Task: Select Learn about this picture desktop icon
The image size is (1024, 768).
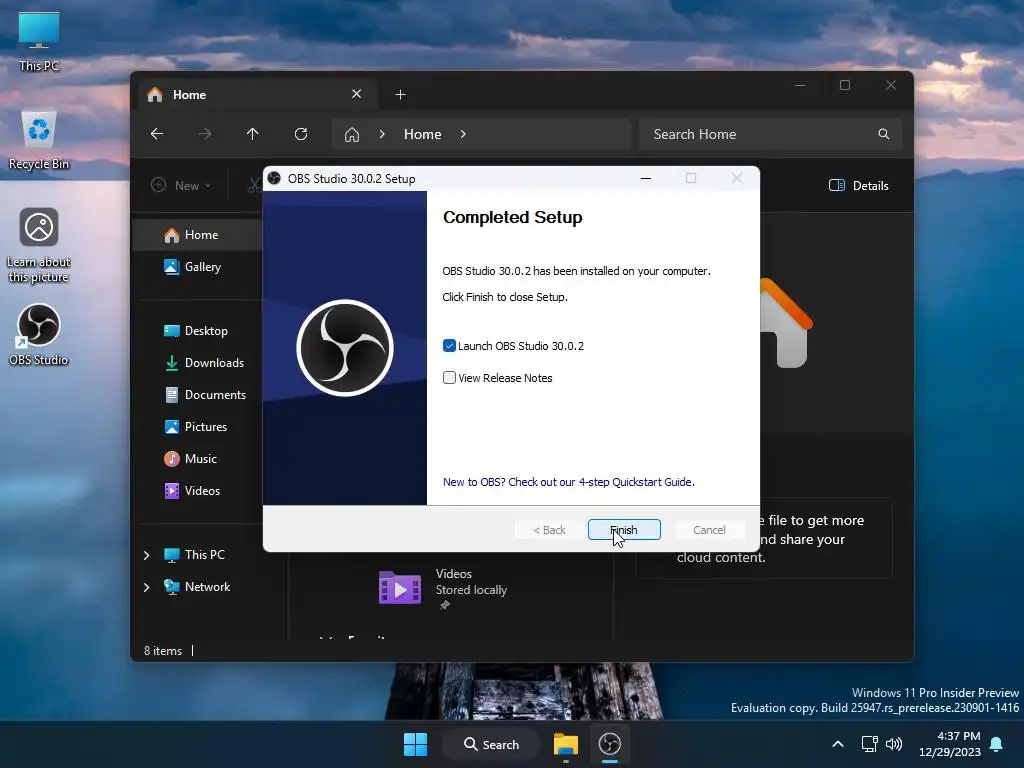Action: 39,246
